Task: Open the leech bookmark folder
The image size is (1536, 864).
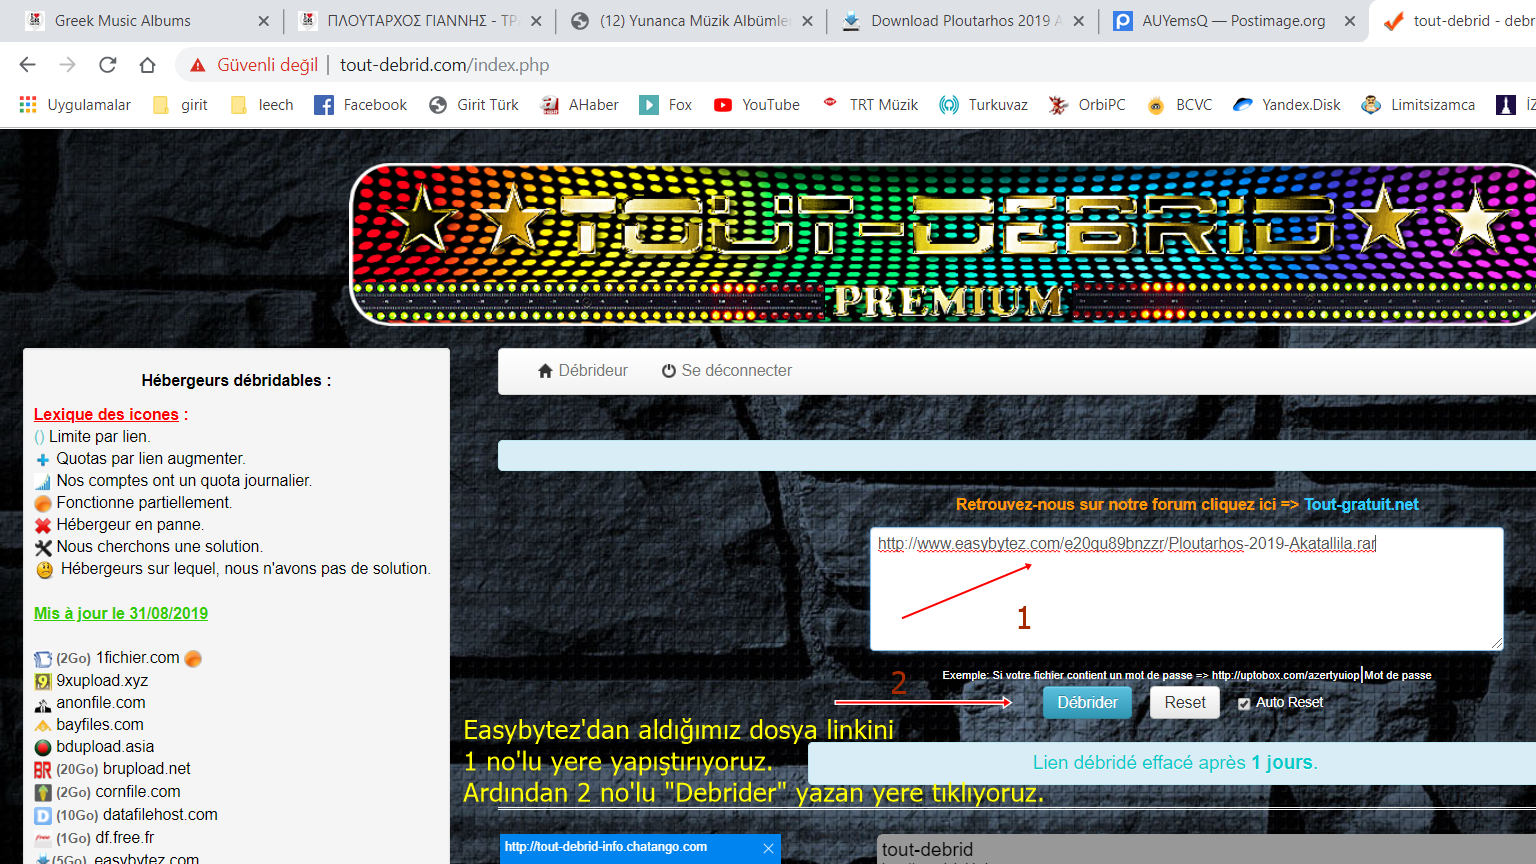Action: (262, 105)
